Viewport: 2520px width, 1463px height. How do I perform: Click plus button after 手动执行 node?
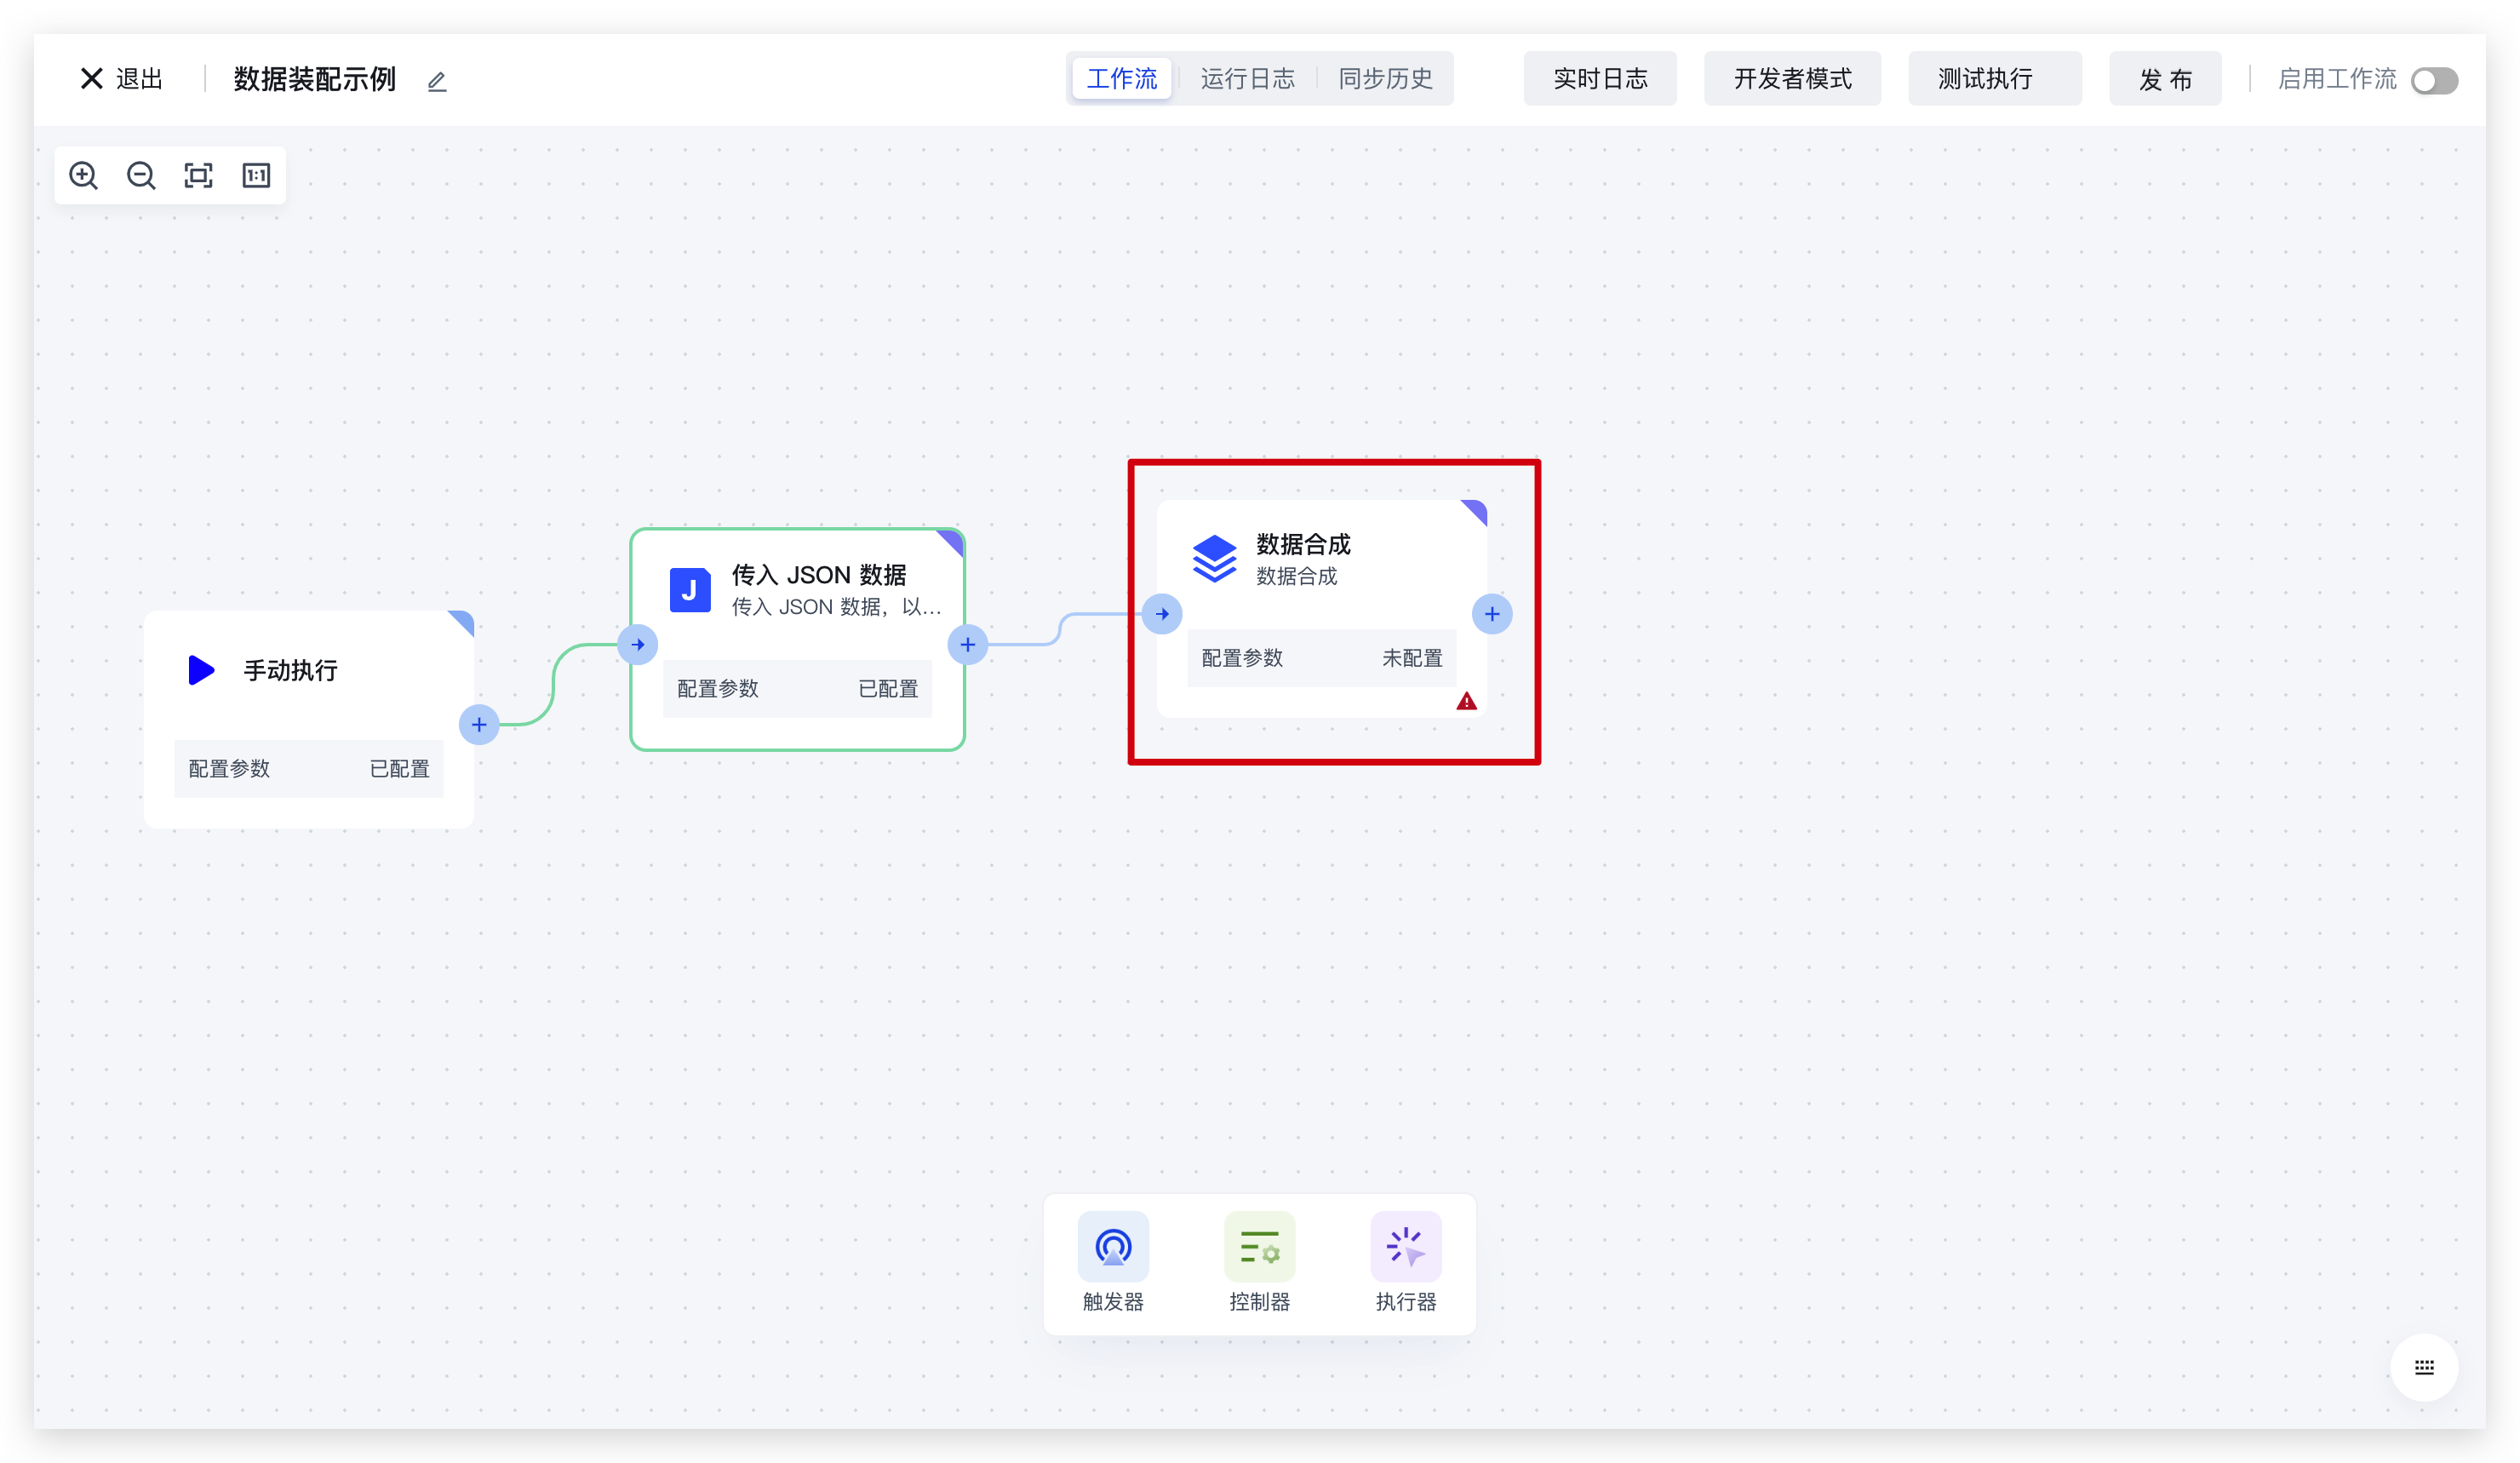[479, 724]
